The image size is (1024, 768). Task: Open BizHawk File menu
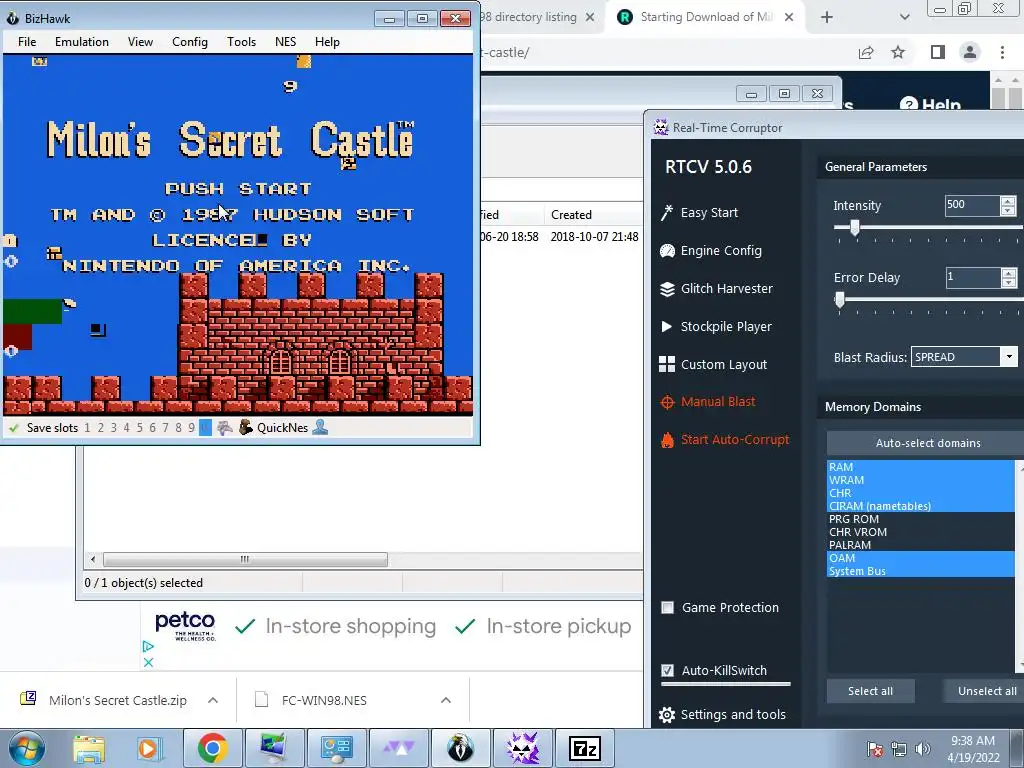point(27,42)
